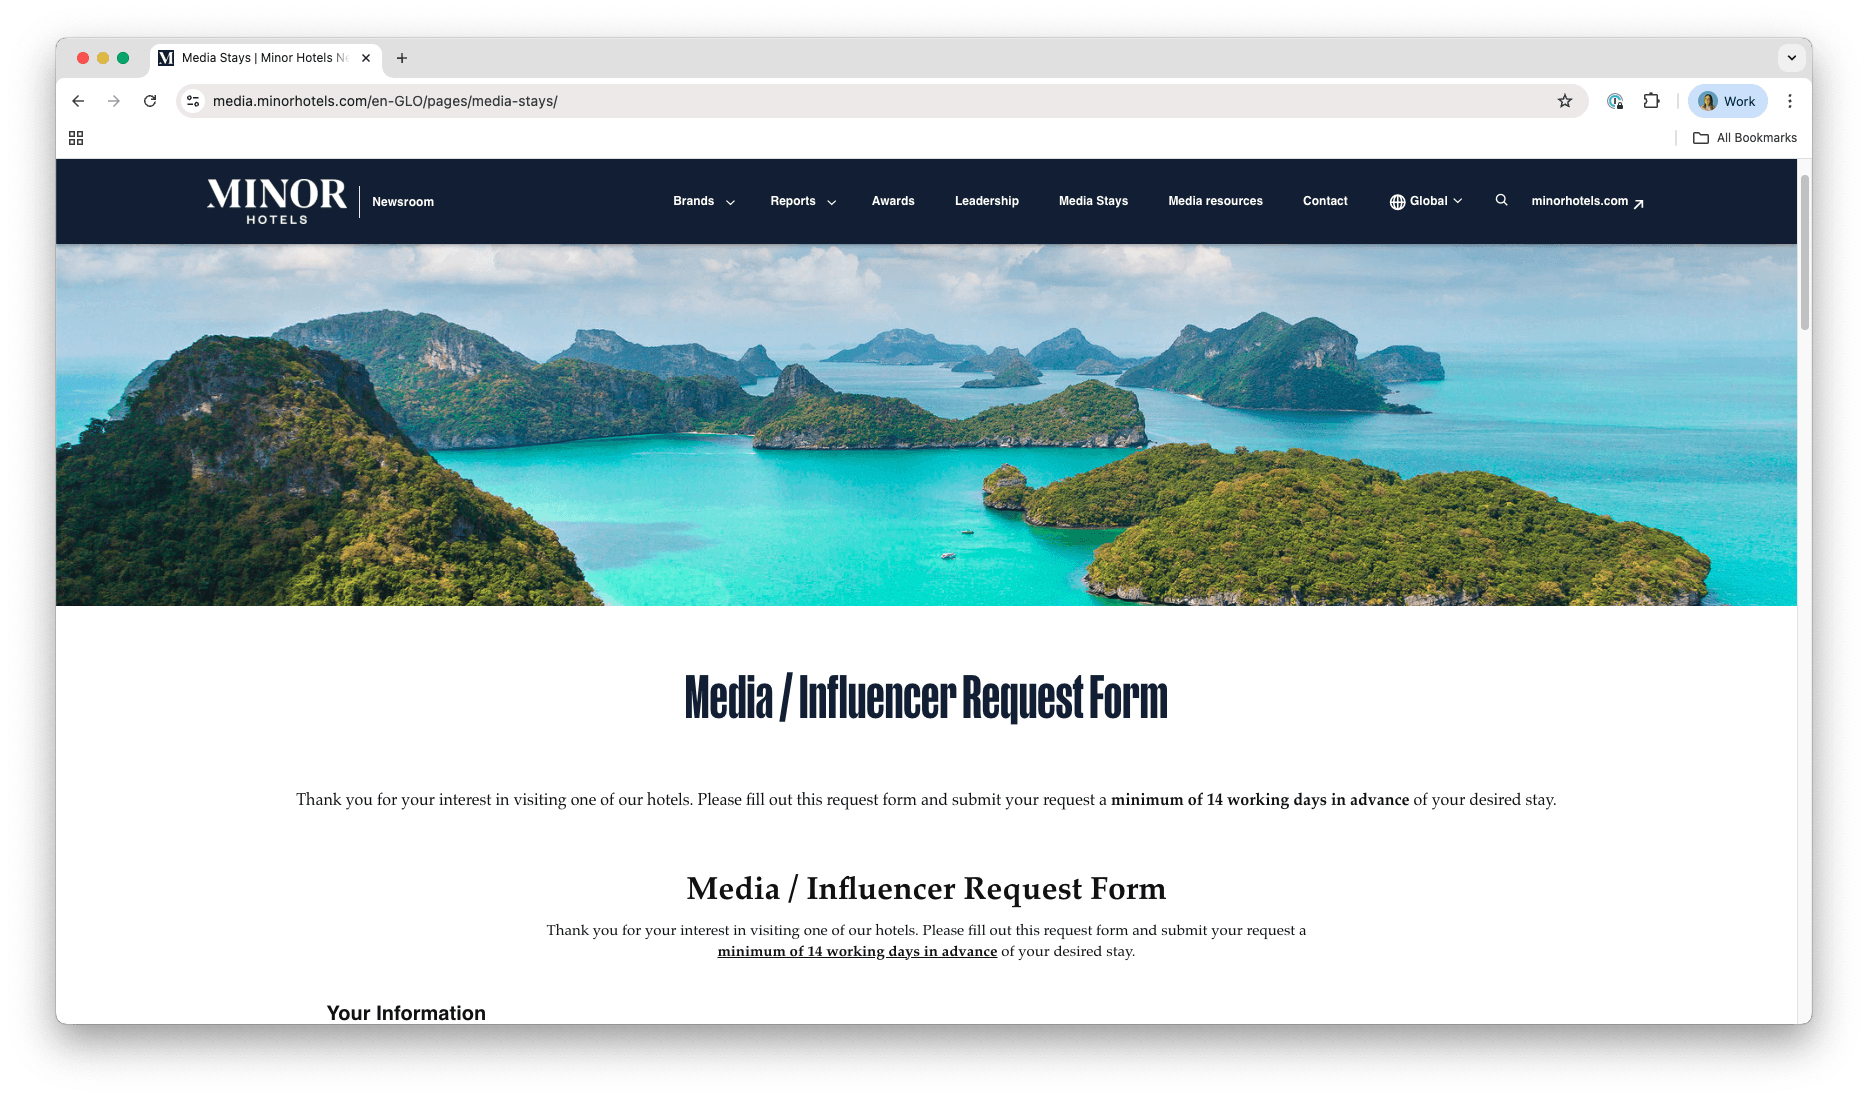
Task: Click the tab groups grid icon
Action: 76,137
